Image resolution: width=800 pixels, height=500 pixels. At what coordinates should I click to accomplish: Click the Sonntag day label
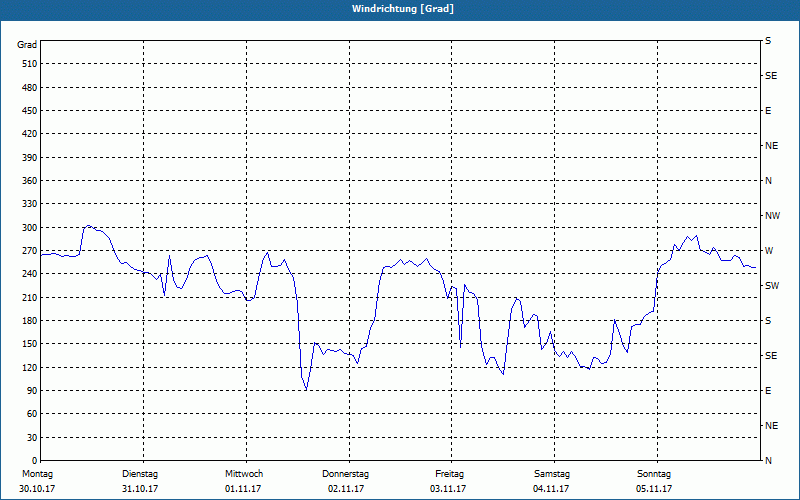[x=654, y=474]
